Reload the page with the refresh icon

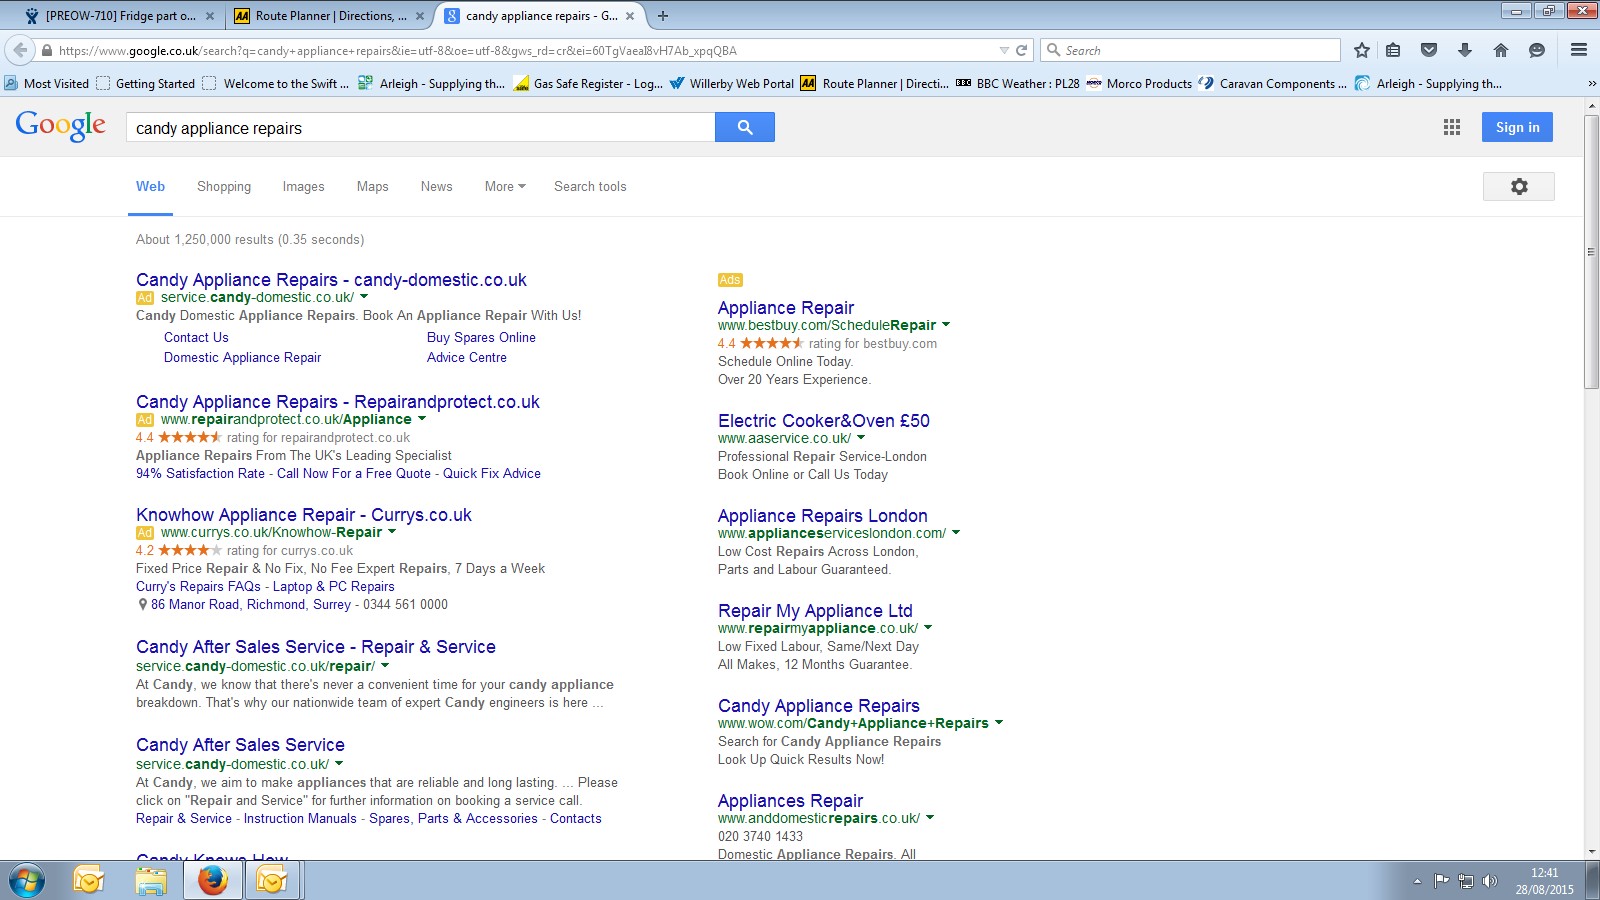coord(1022,50)
